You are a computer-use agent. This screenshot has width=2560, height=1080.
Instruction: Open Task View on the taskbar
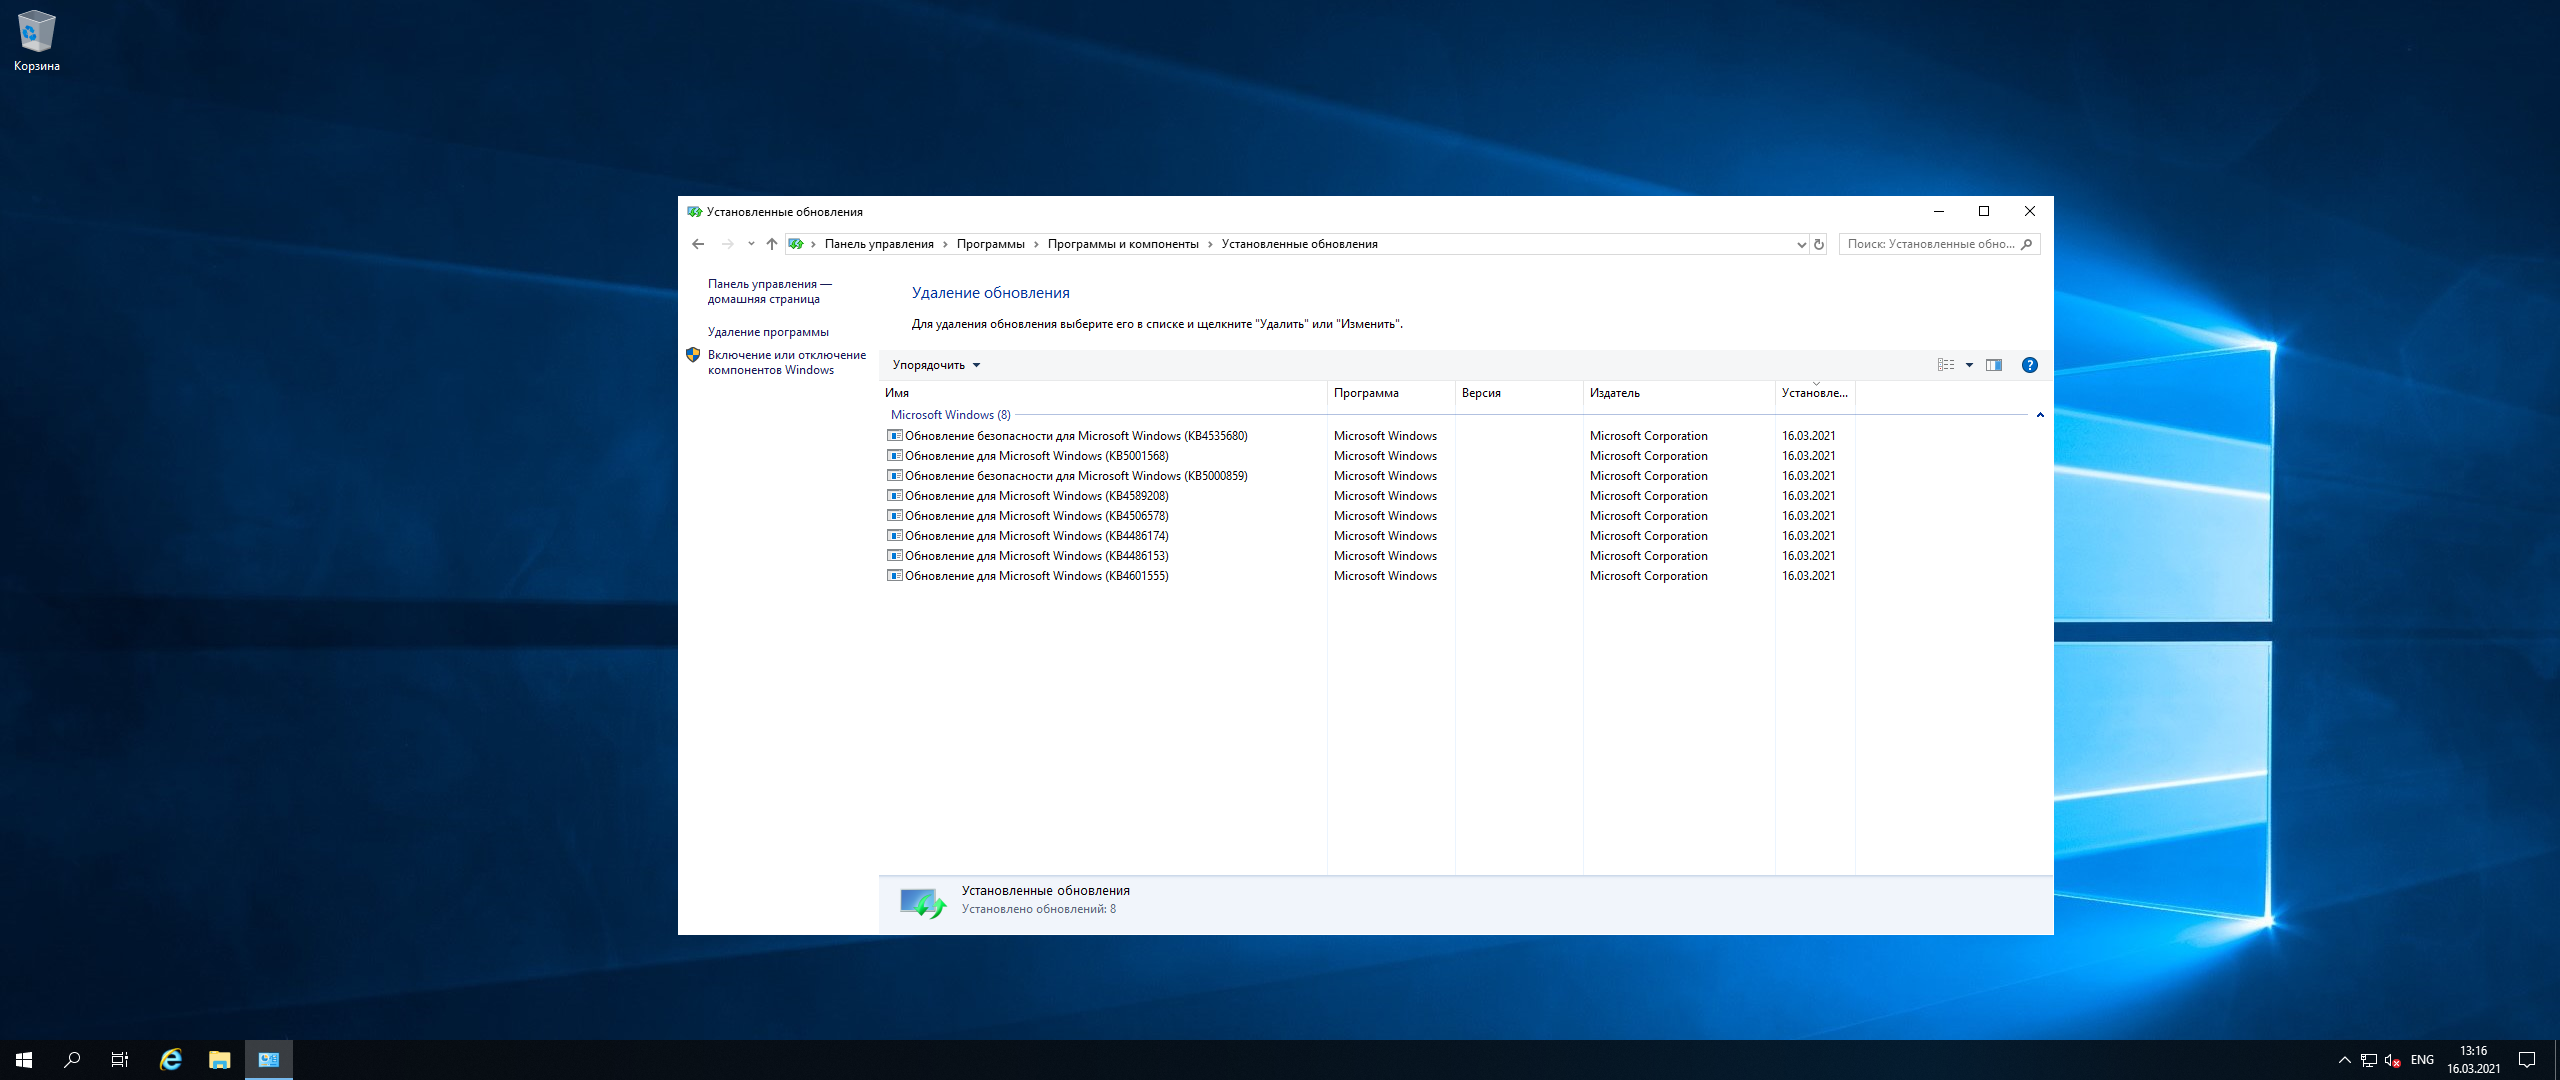(120, 1060)
